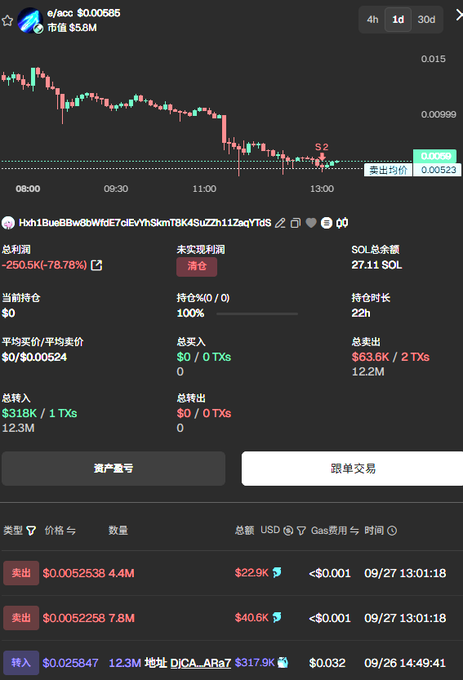
Task: Click the 市值 $5.8M market cap text
Action: (72, 28)
